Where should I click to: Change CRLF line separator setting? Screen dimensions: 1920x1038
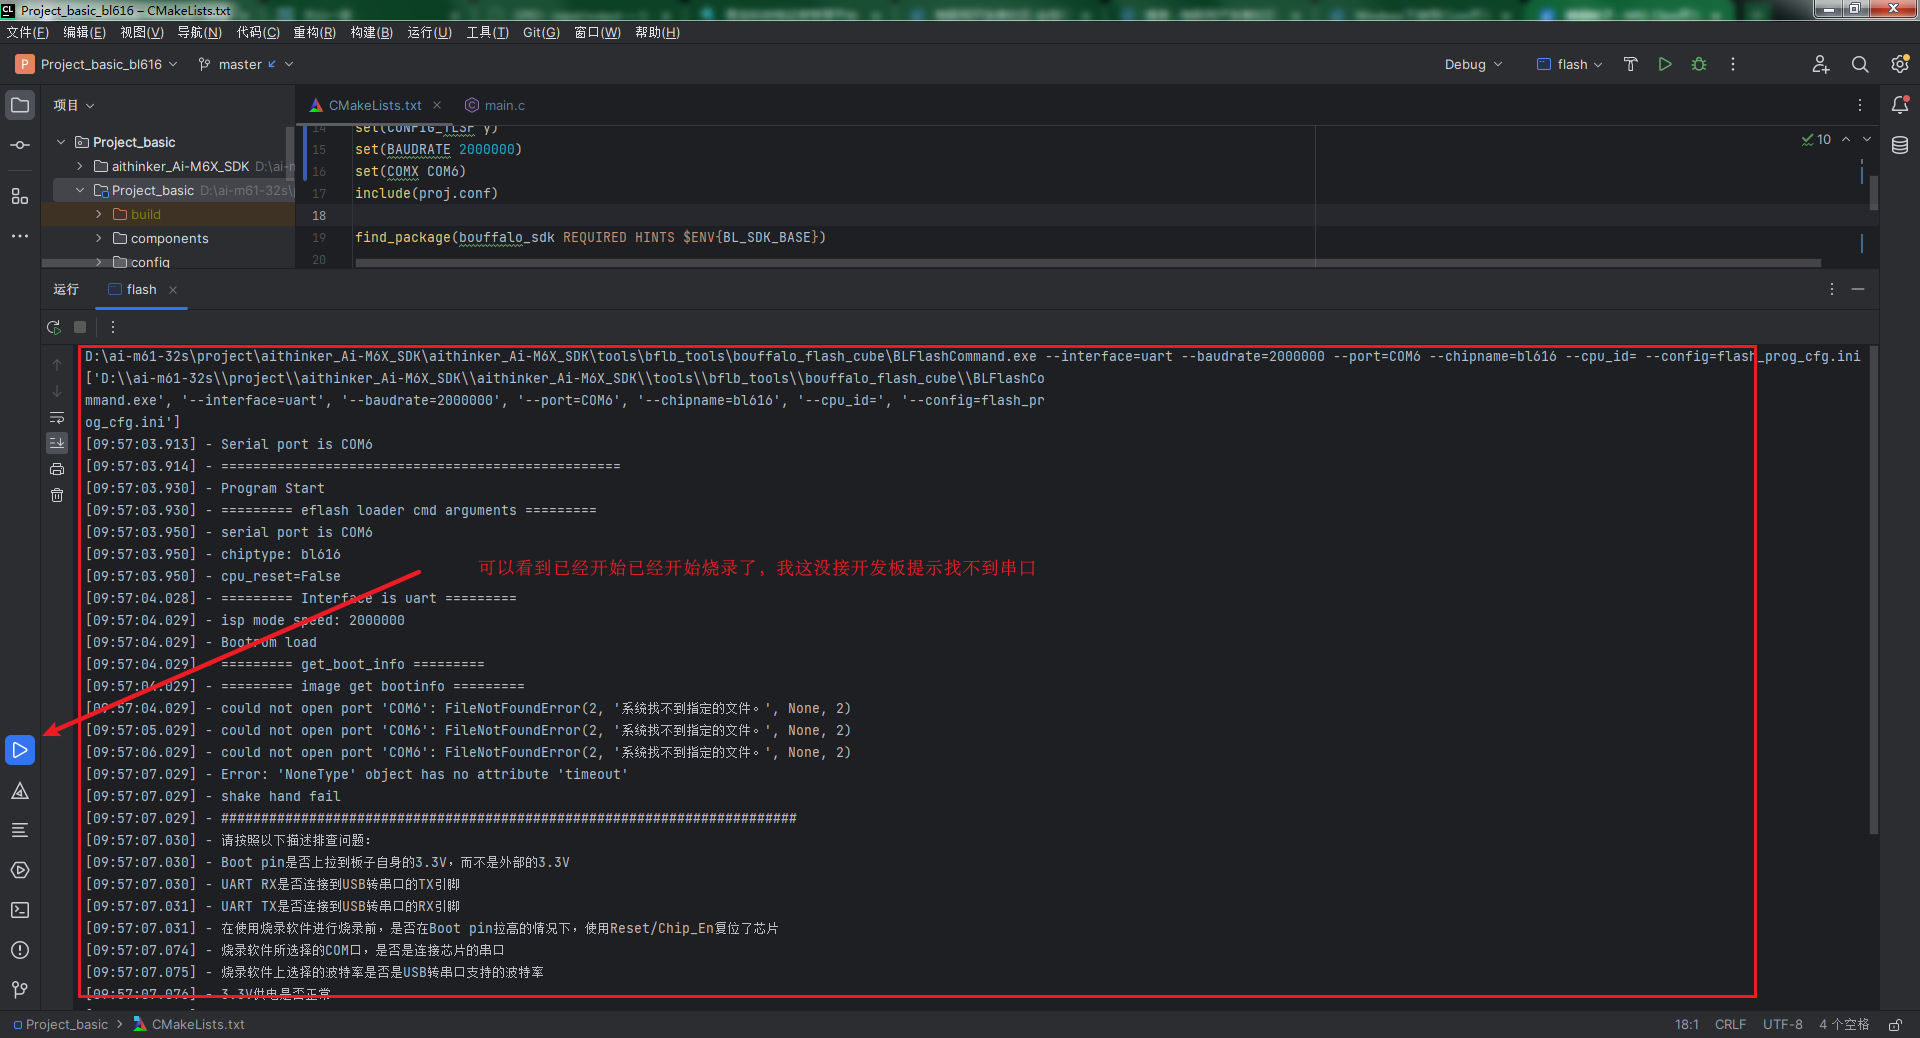click(1730, 1024)
